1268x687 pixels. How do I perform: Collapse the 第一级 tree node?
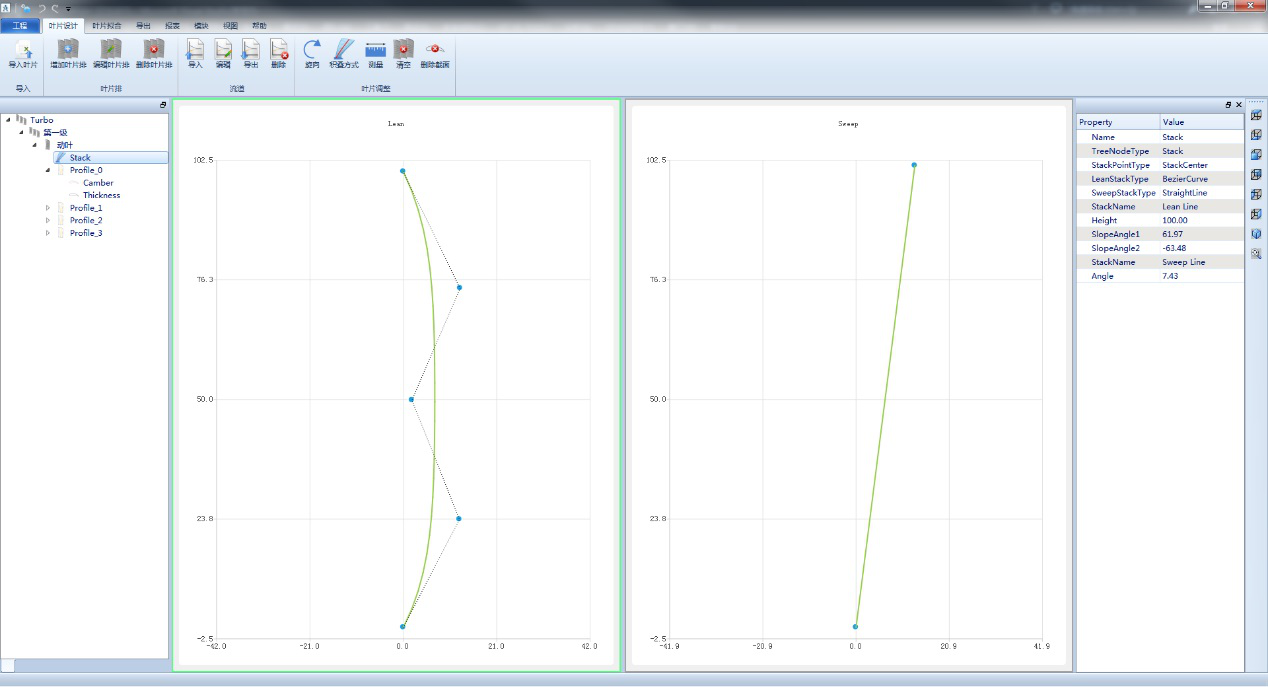click(x=21, y=132)
